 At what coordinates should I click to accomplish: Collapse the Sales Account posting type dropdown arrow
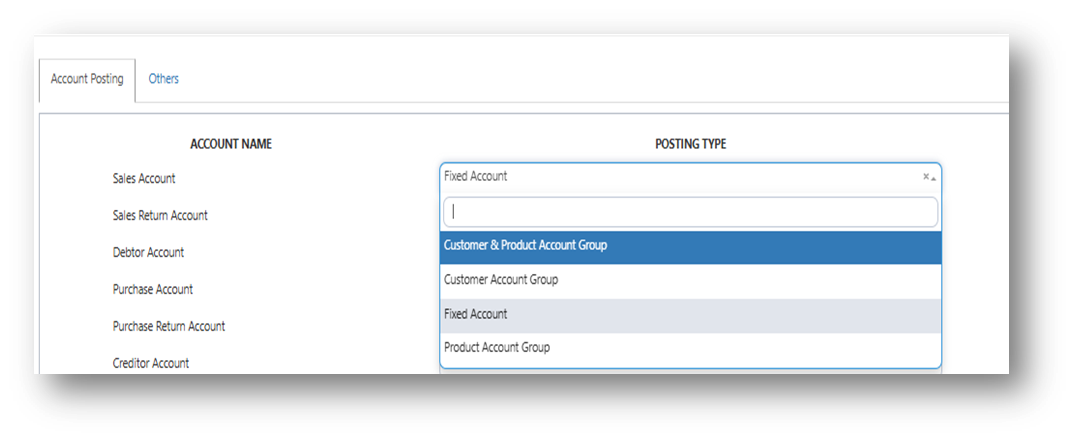point(933,178)
